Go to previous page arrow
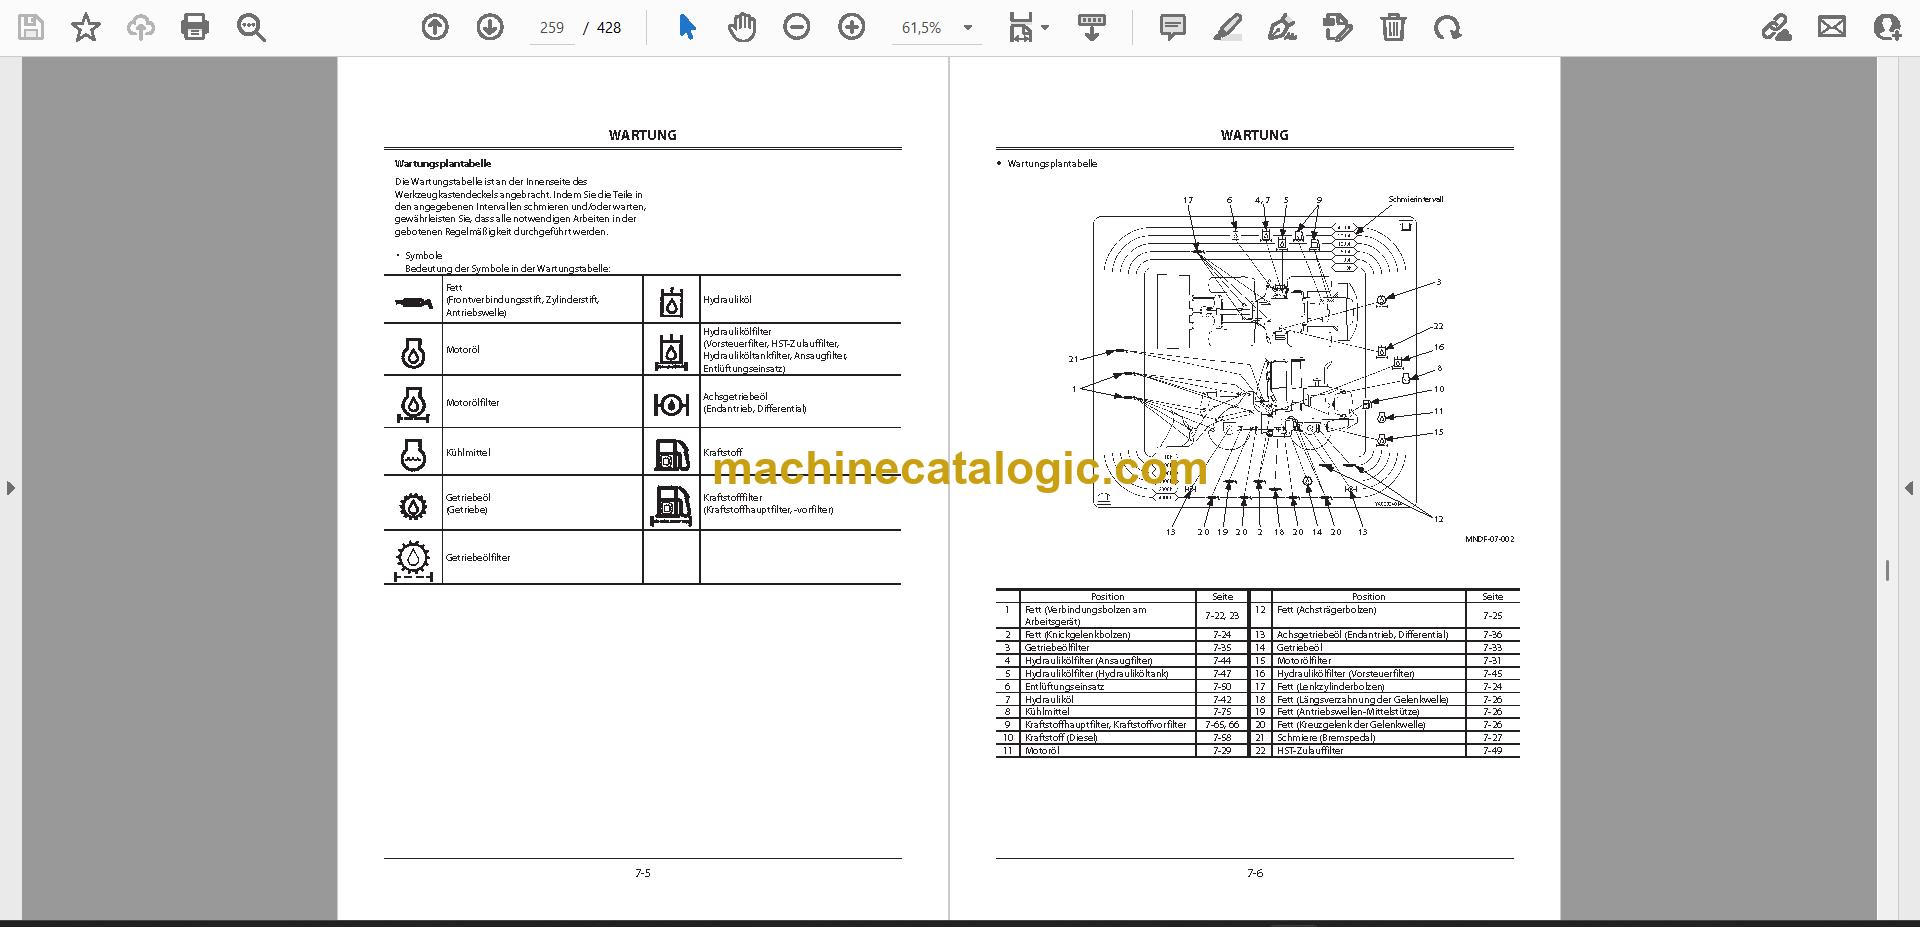The width and height of the screenshot is (1920, 927). point(435,27)
